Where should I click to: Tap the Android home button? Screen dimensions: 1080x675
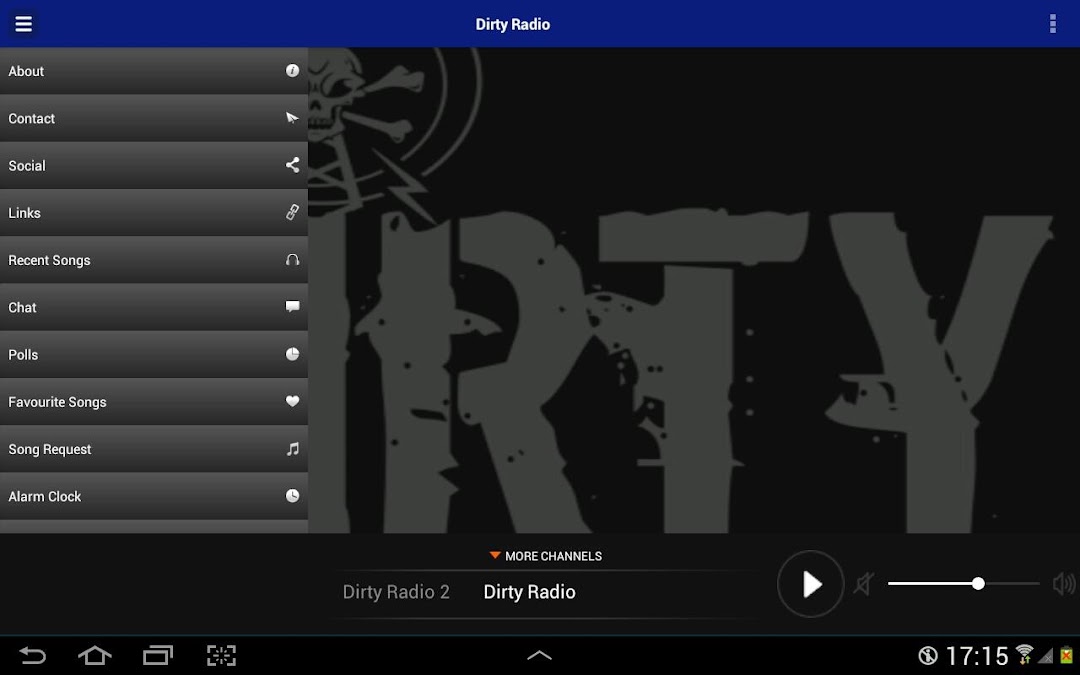(x=95, y=655)
